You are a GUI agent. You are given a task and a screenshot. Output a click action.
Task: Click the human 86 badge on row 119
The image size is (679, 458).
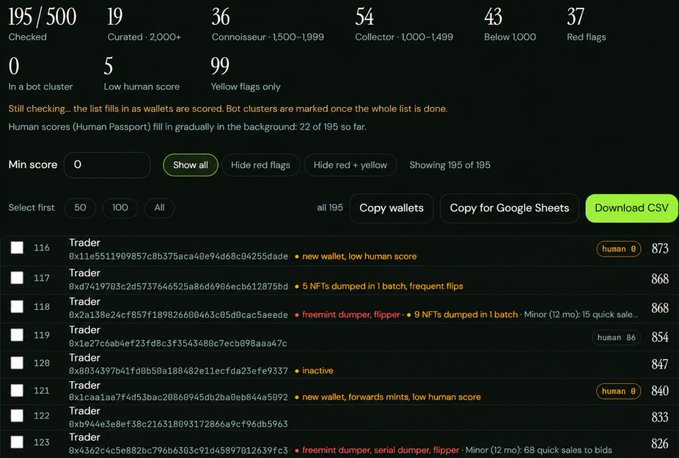click(616, 338)
